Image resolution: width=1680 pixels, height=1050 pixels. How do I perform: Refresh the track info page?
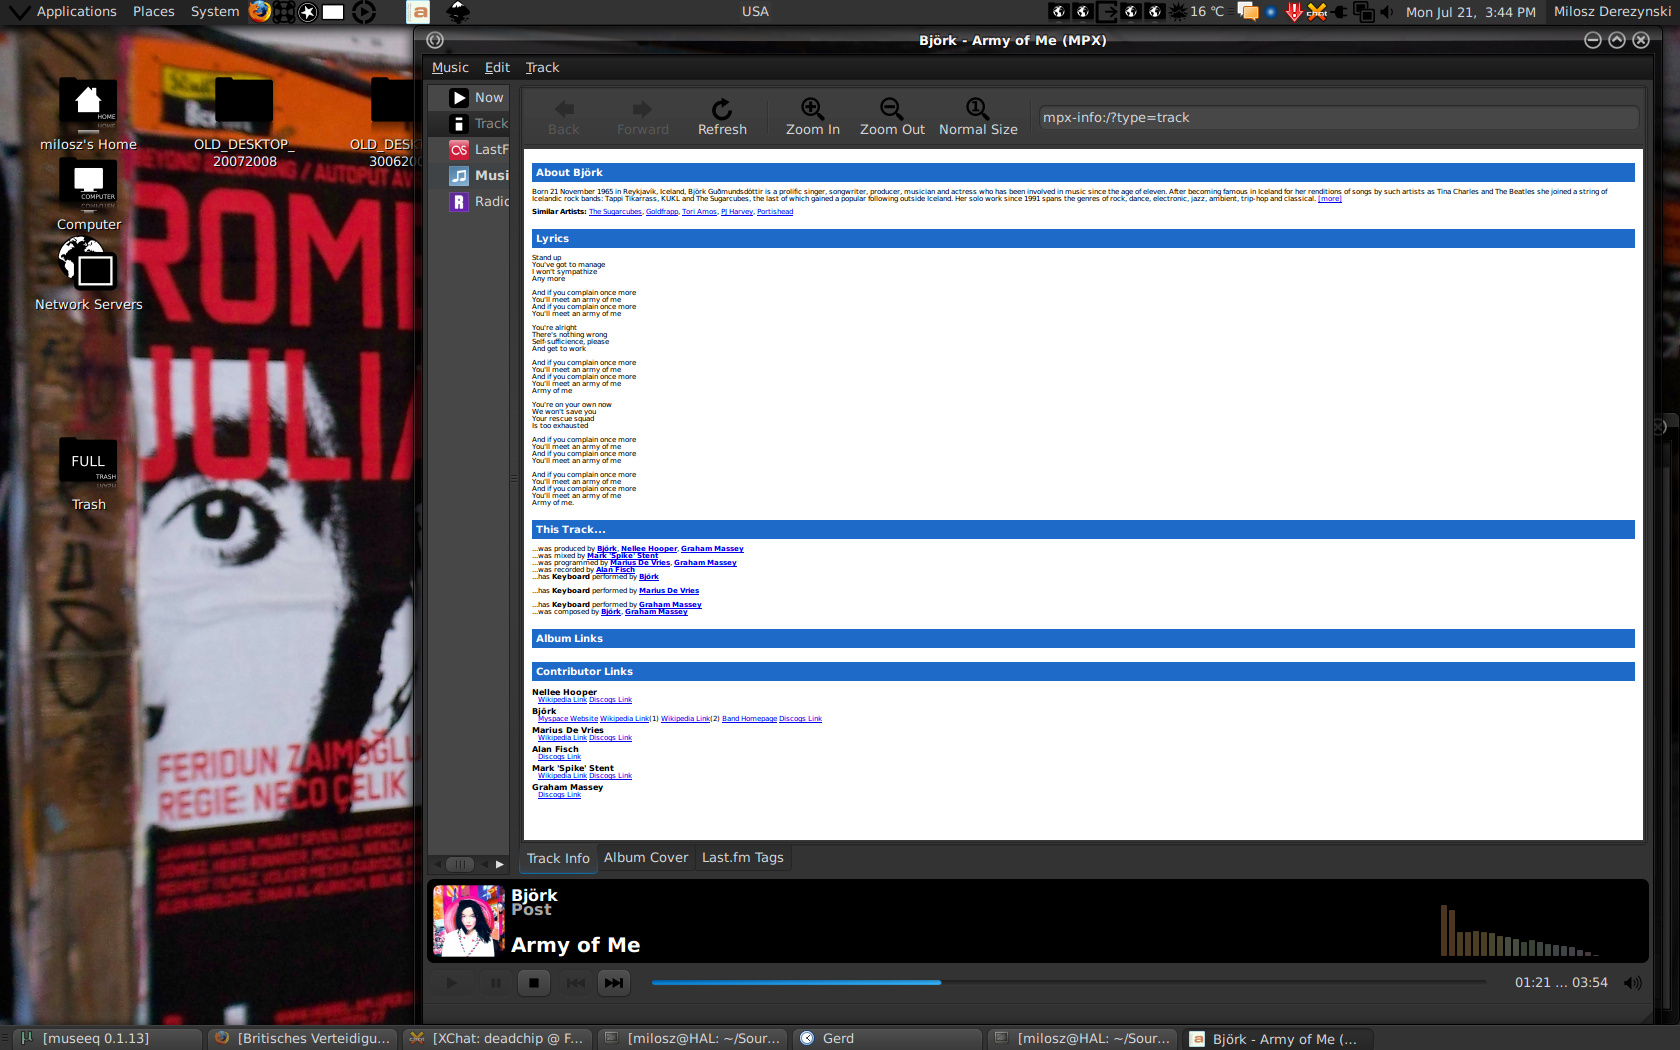(x=722, y=117)
